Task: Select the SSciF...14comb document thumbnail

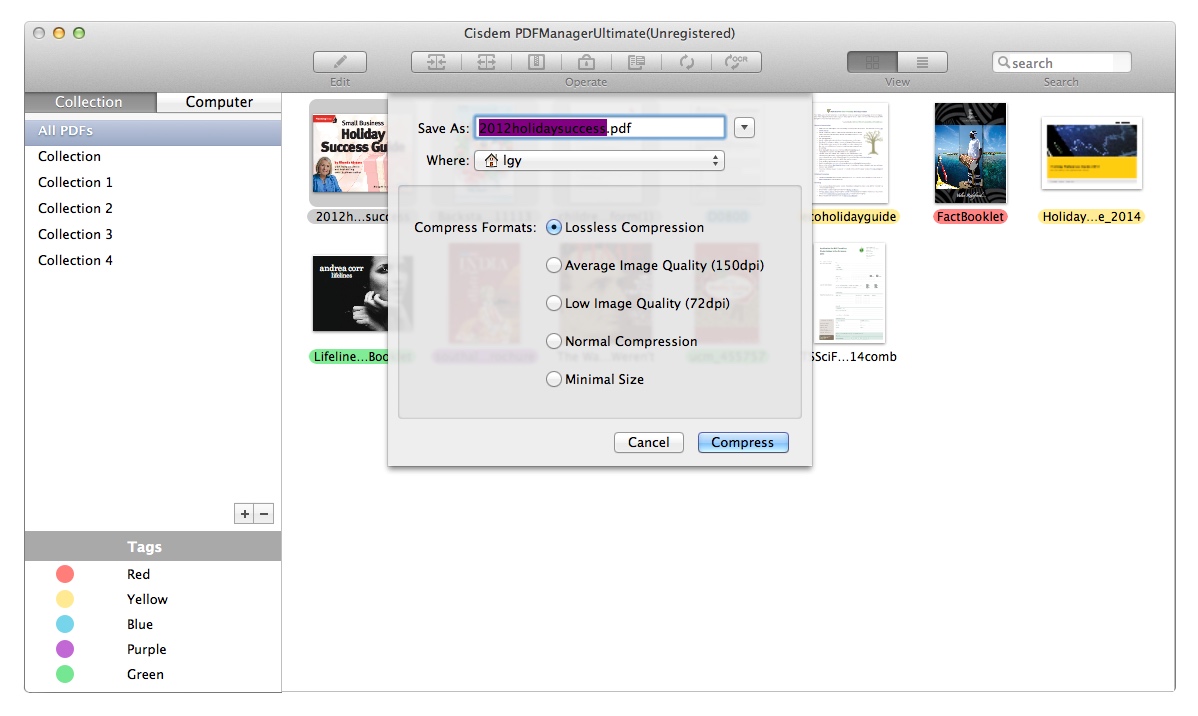Action: (x=850, y=293)
